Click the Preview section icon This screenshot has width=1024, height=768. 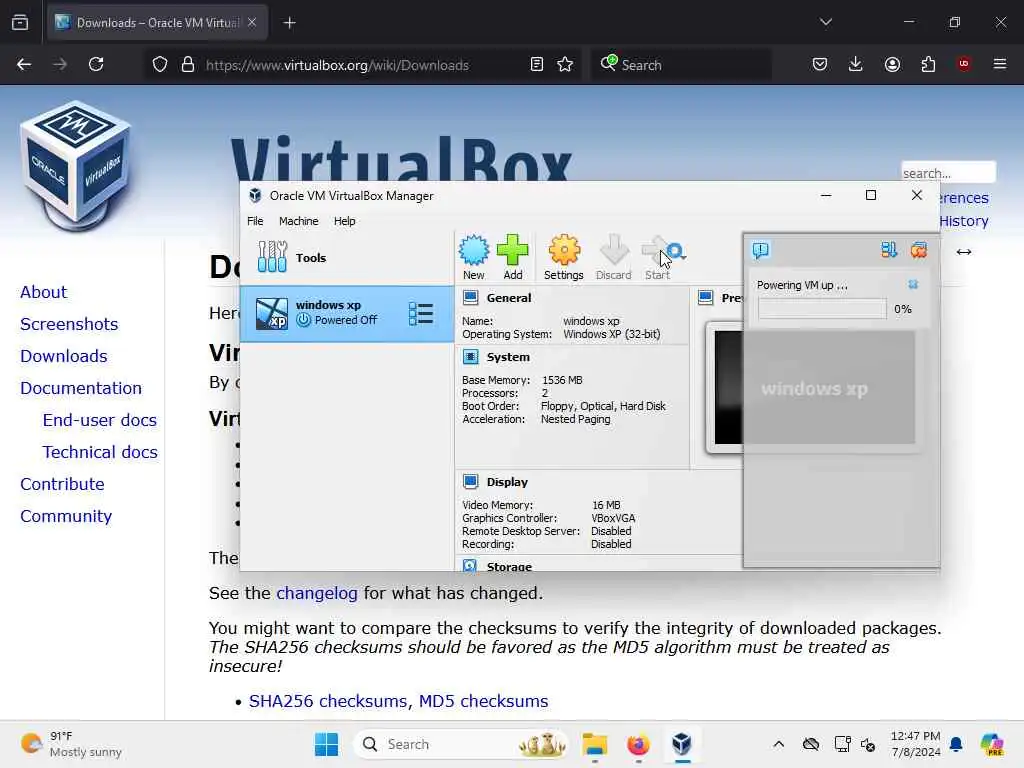(x=705, y=298)
